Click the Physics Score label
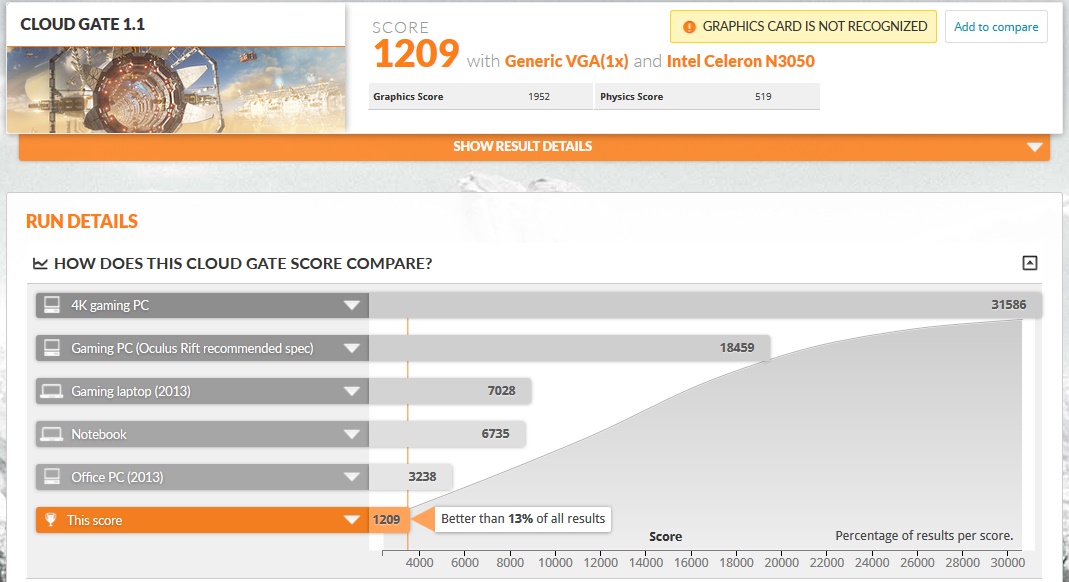The image size is (1069, 582). (631, 97)
